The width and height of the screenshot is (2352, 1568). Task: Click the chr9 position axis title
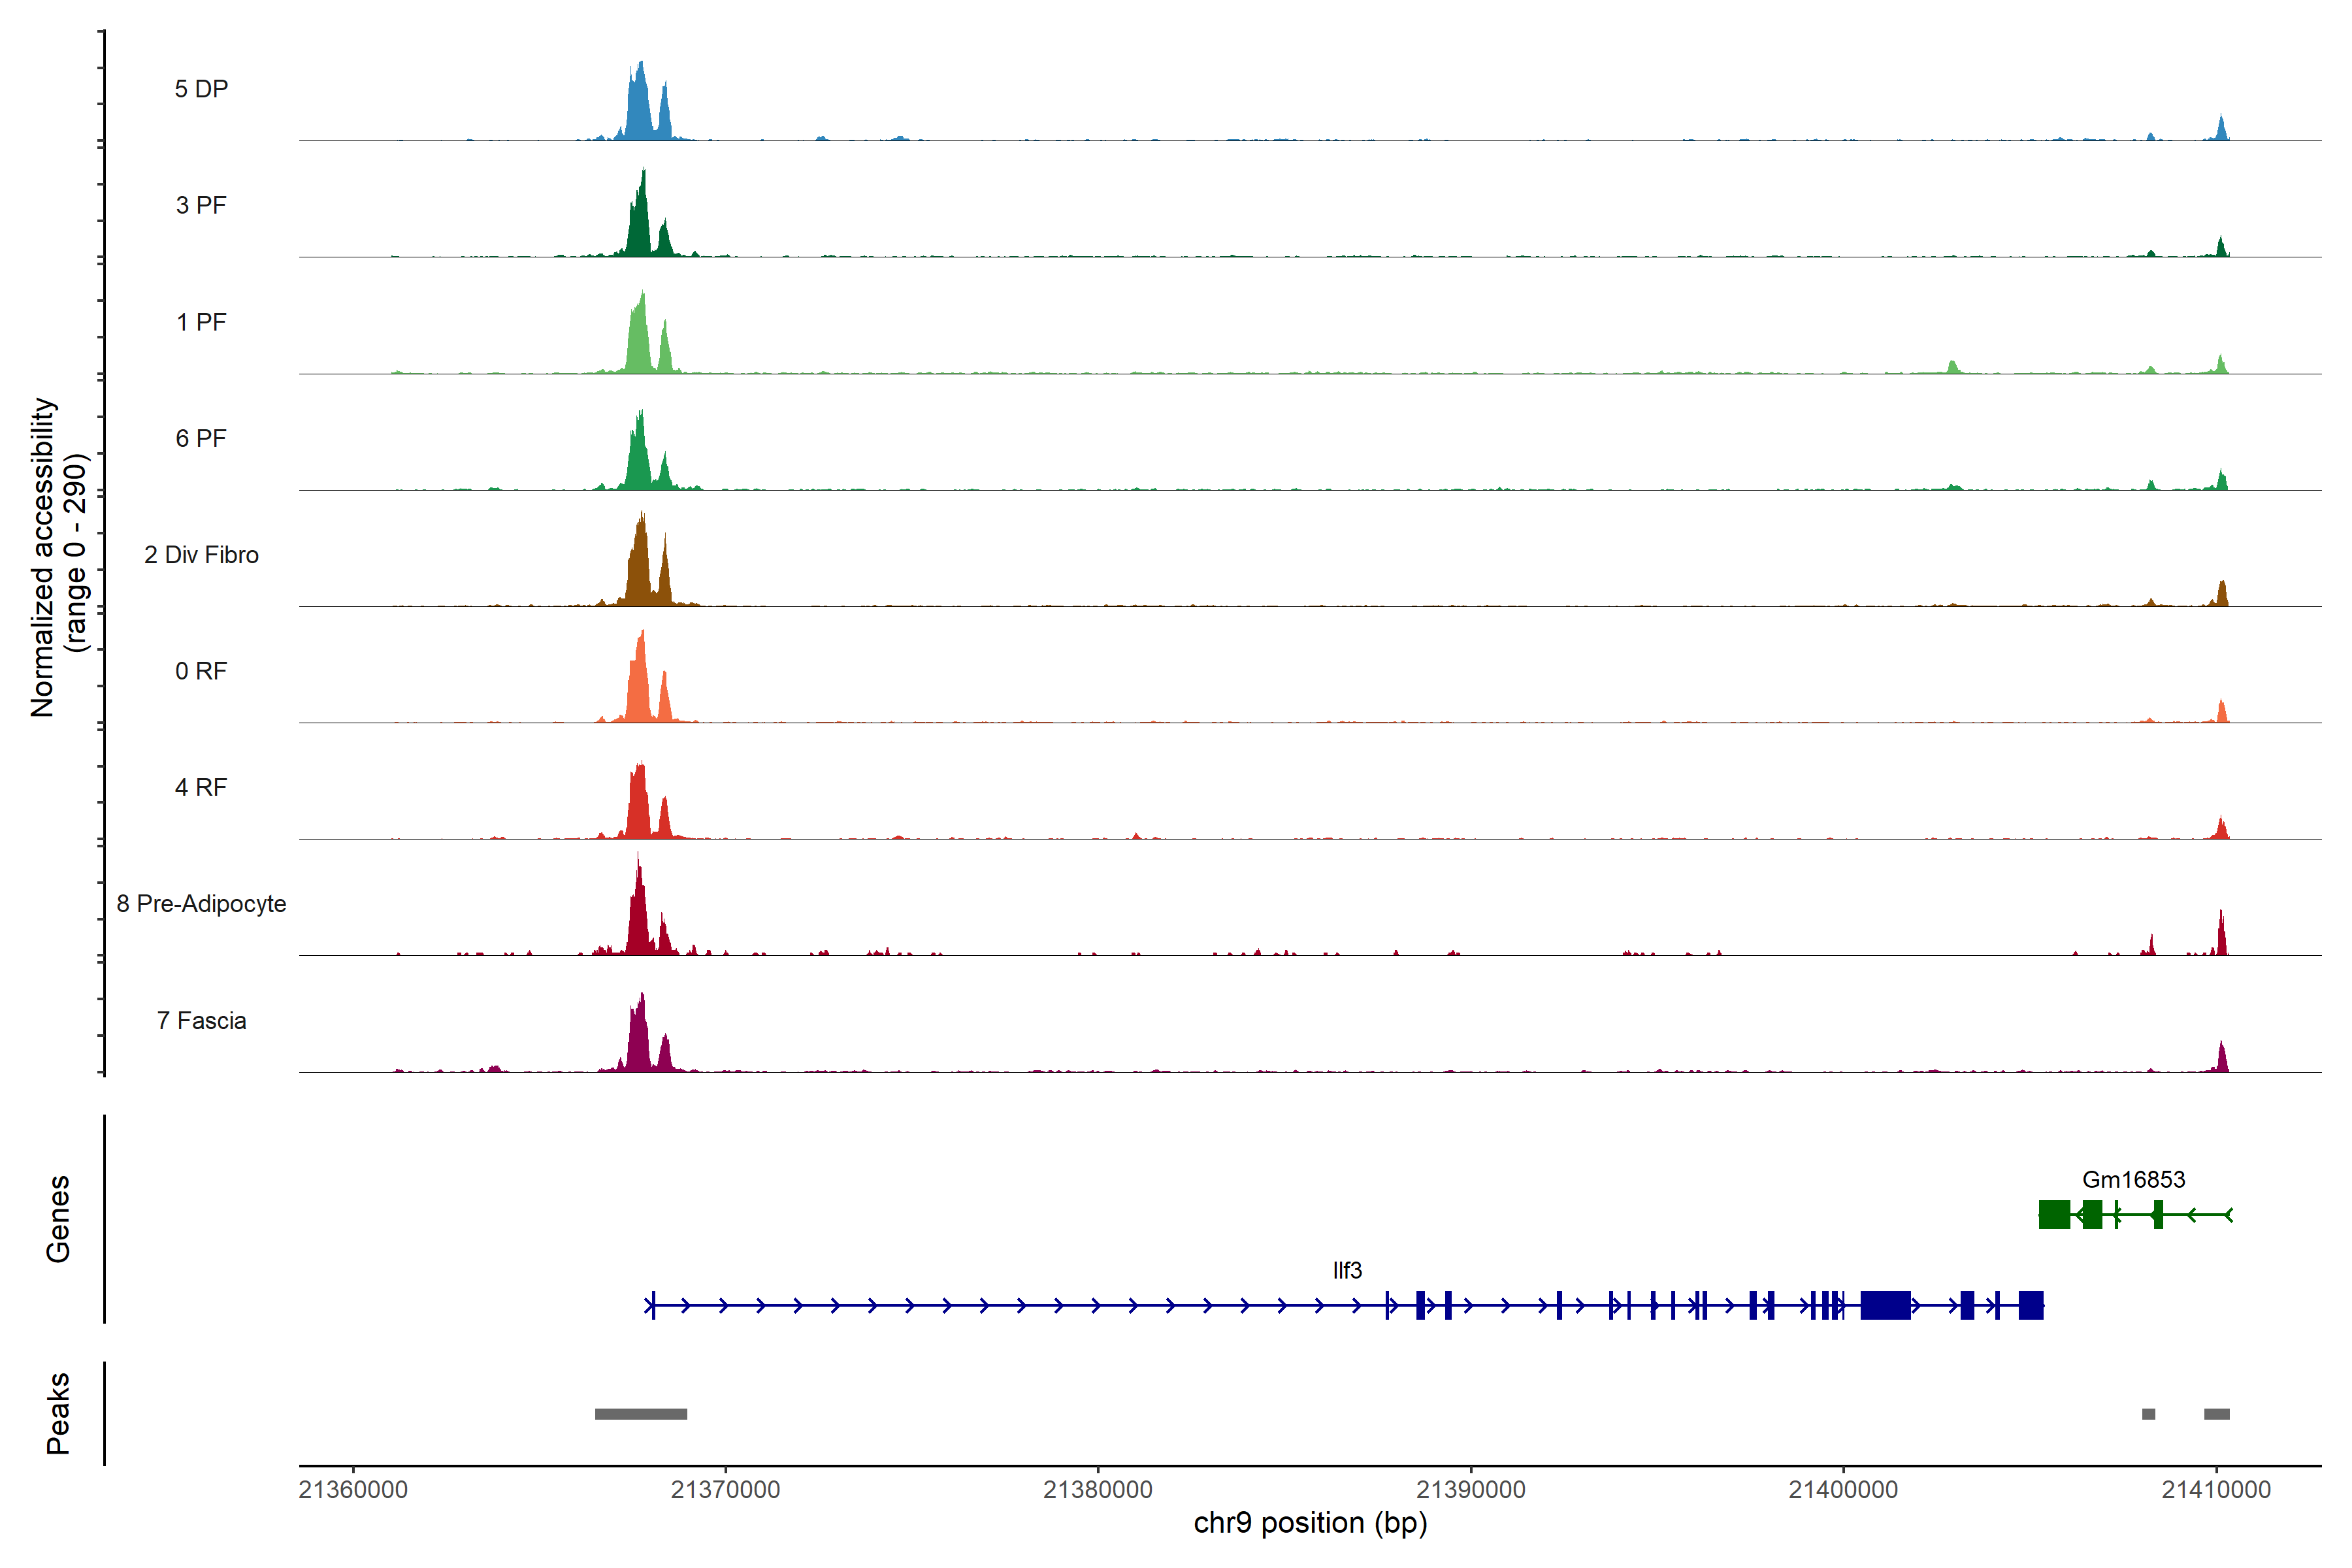tap(1310, 1523)
